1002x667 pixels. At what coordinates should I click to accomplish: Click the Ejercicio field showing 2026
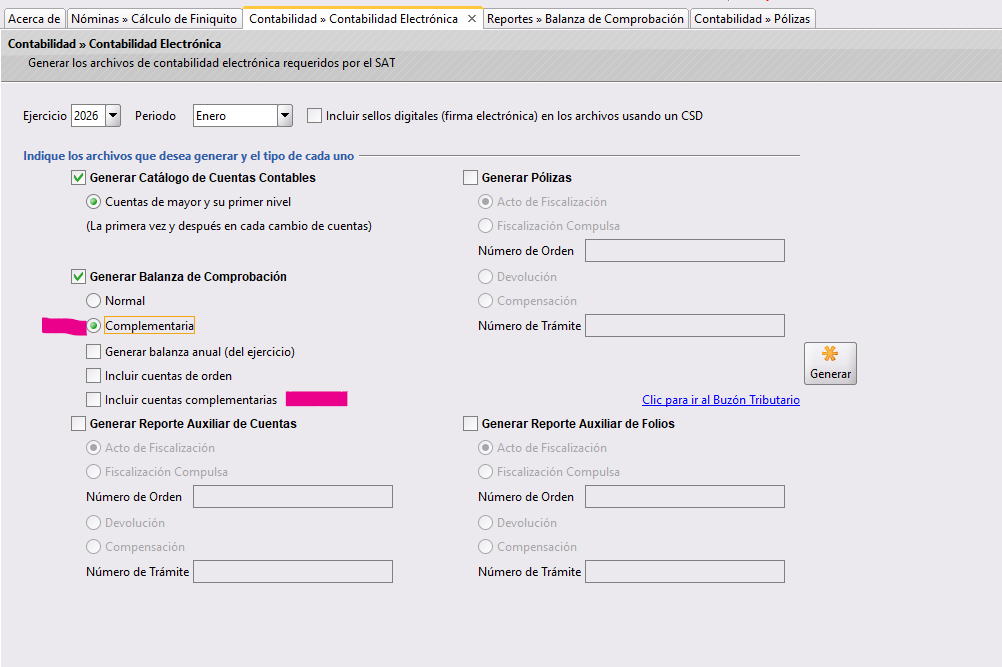click(88, 116)
